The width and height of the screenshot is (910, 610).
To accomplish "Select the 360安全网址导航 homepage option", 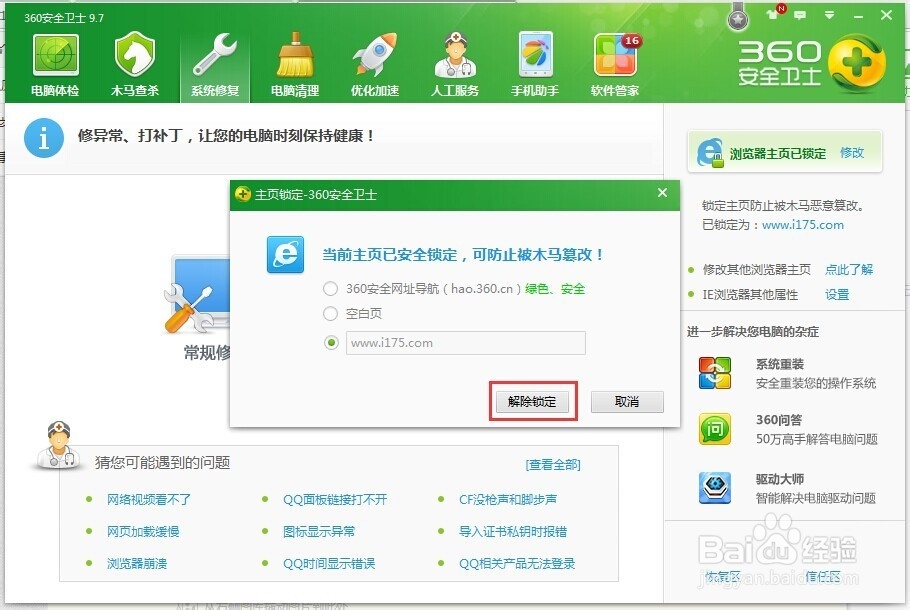I will [x=330, y=288].
